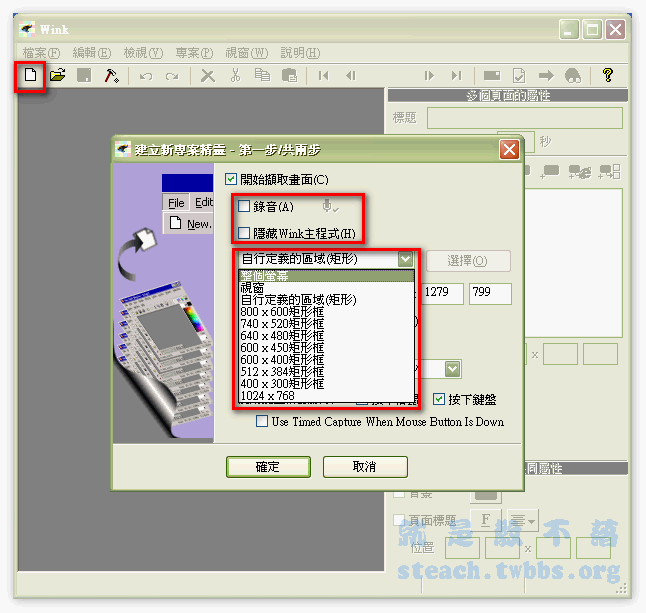Click the Save disk toolbar icon
The height and width of the screenshot is (613, 646).
85,76
